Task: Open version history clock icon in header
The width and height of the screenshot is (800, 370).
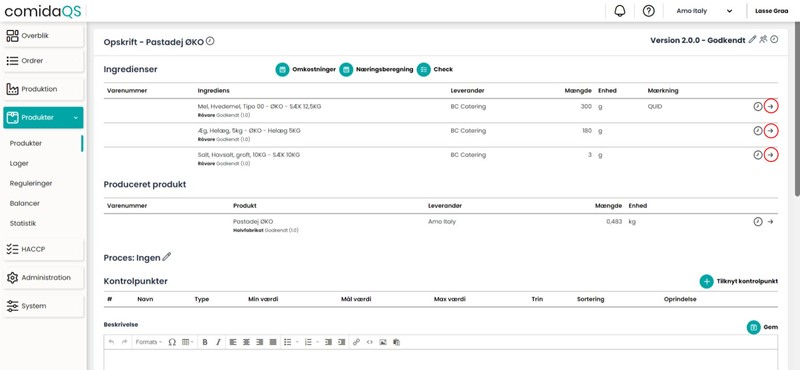Action: tap(774, 39)
